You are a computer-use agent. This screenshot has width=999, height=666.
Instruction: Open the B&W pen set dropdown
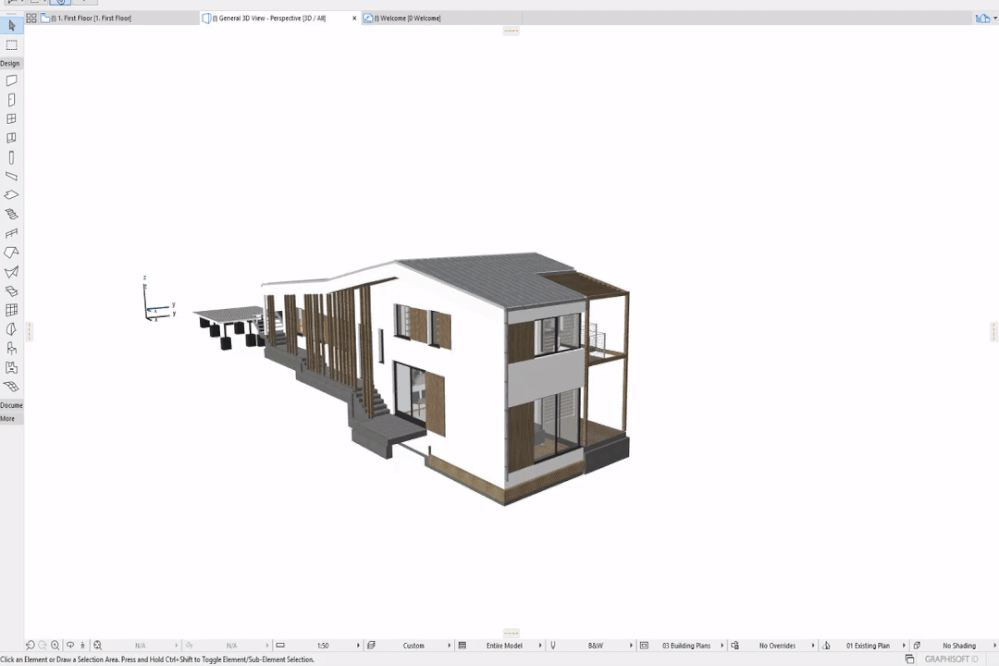point(596,646)
